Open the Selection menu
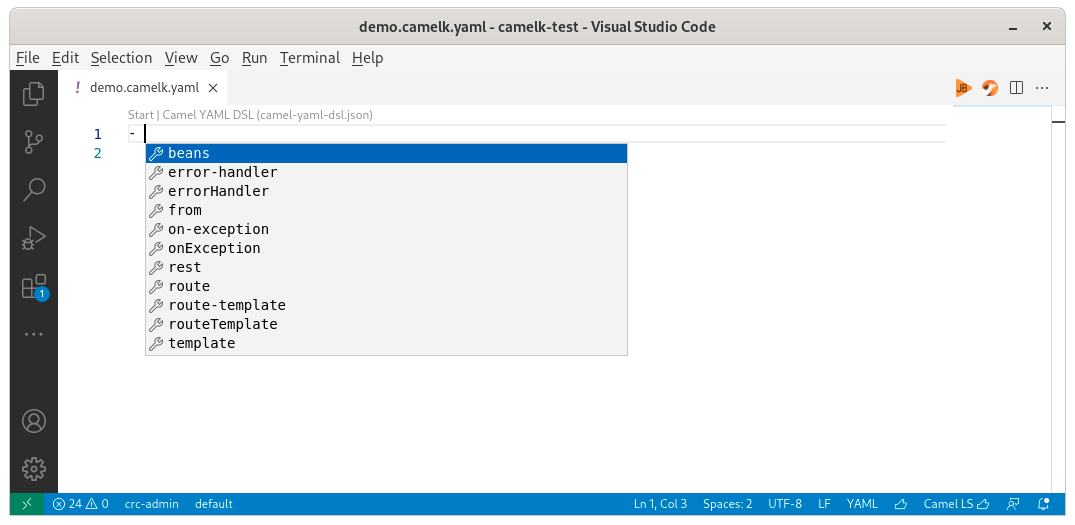Viewport: 1075px width, 525px height. (121, 58)
